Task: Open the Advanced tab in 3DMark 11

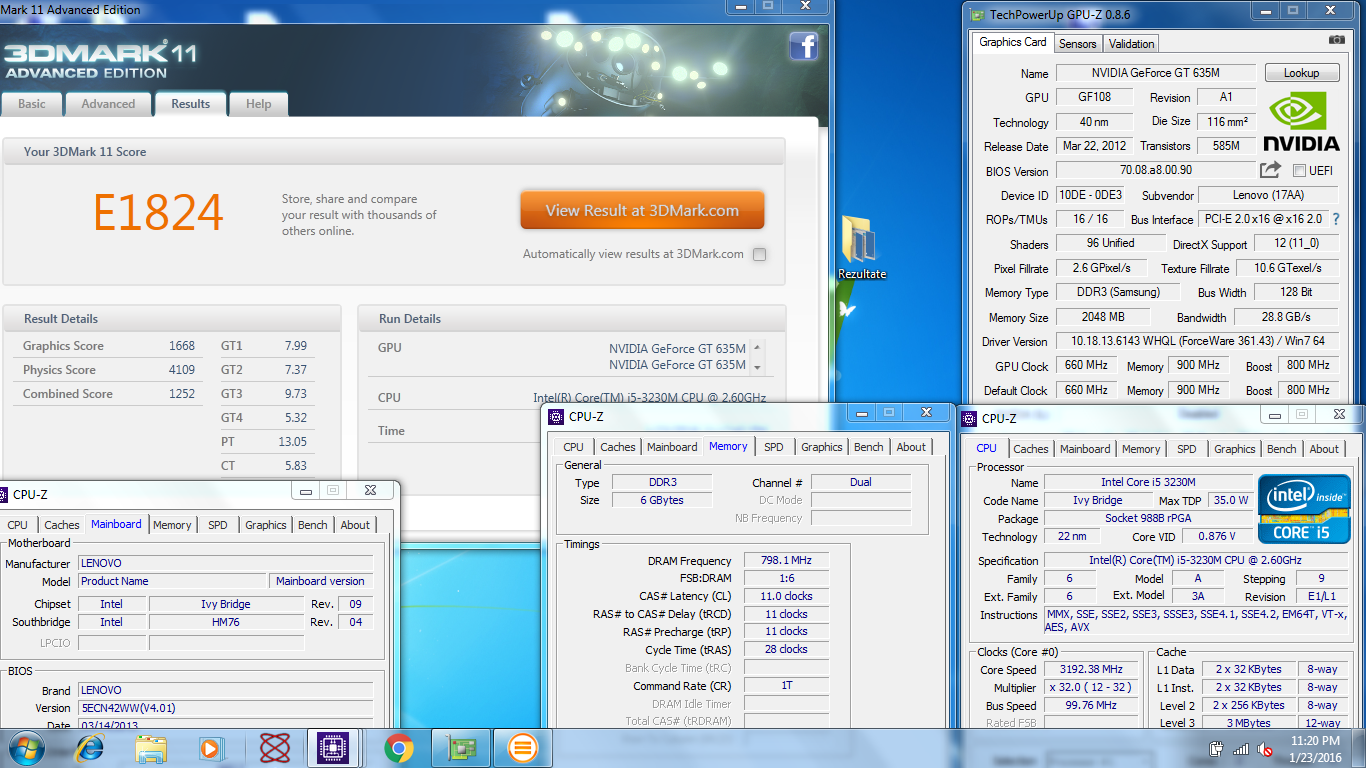Action: tap(108, 104)
